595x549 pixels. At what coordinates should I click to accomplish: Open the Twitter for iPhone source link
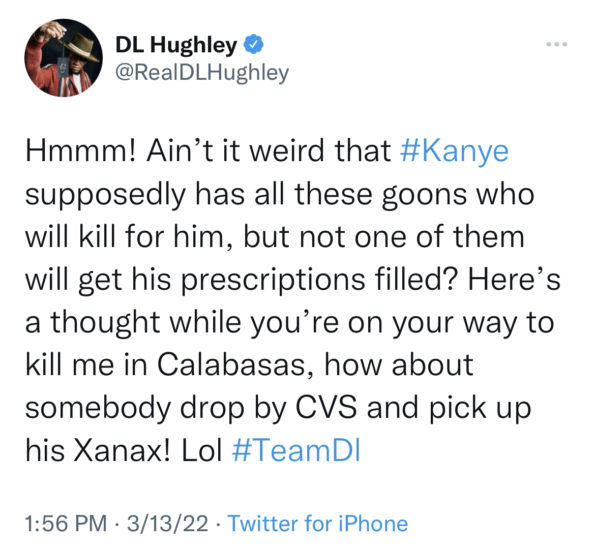coord(318,524)
